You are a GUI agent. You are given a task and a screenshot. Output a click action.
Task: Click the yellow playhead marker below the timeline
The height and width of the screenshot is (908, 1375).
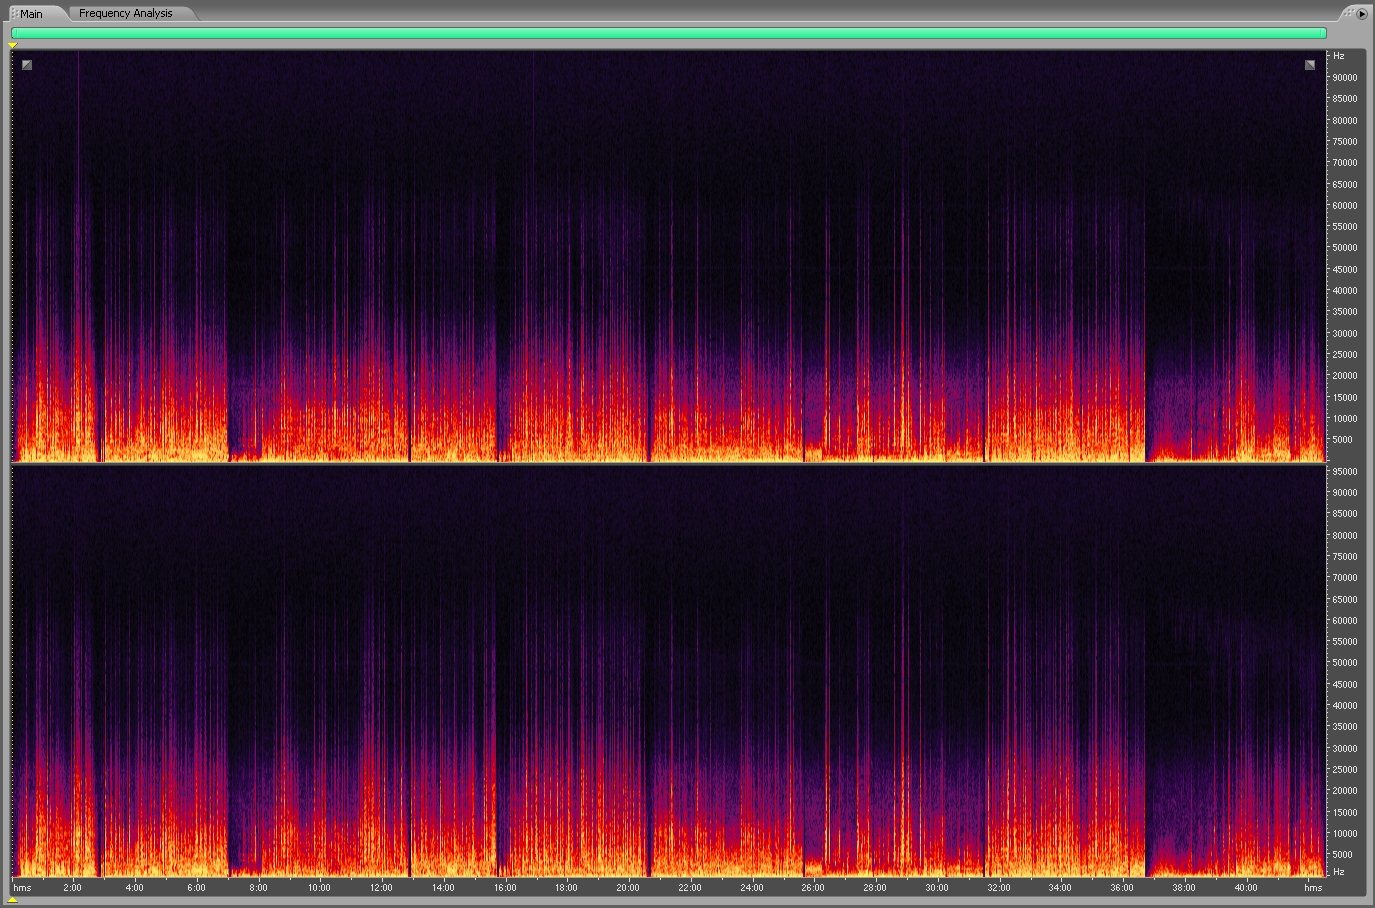(x=13, y=900)
